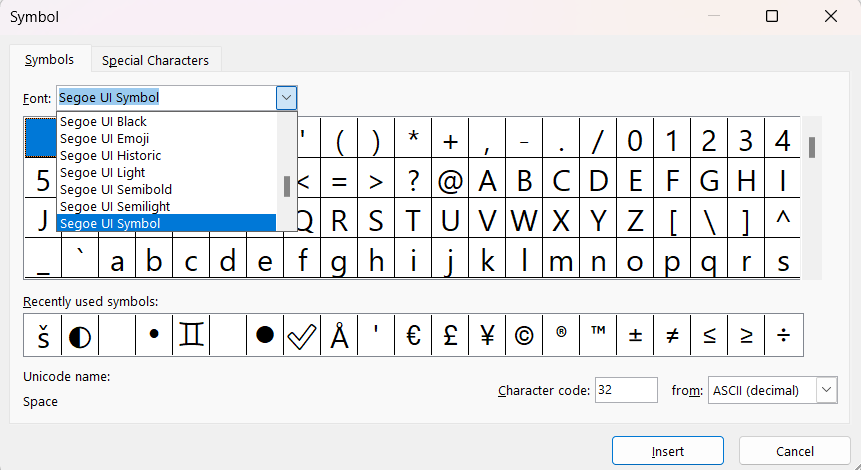Screen dimensions: 861x470
Task: Choose the plus-minus ± symbol
Action: [x=635, y=335]
